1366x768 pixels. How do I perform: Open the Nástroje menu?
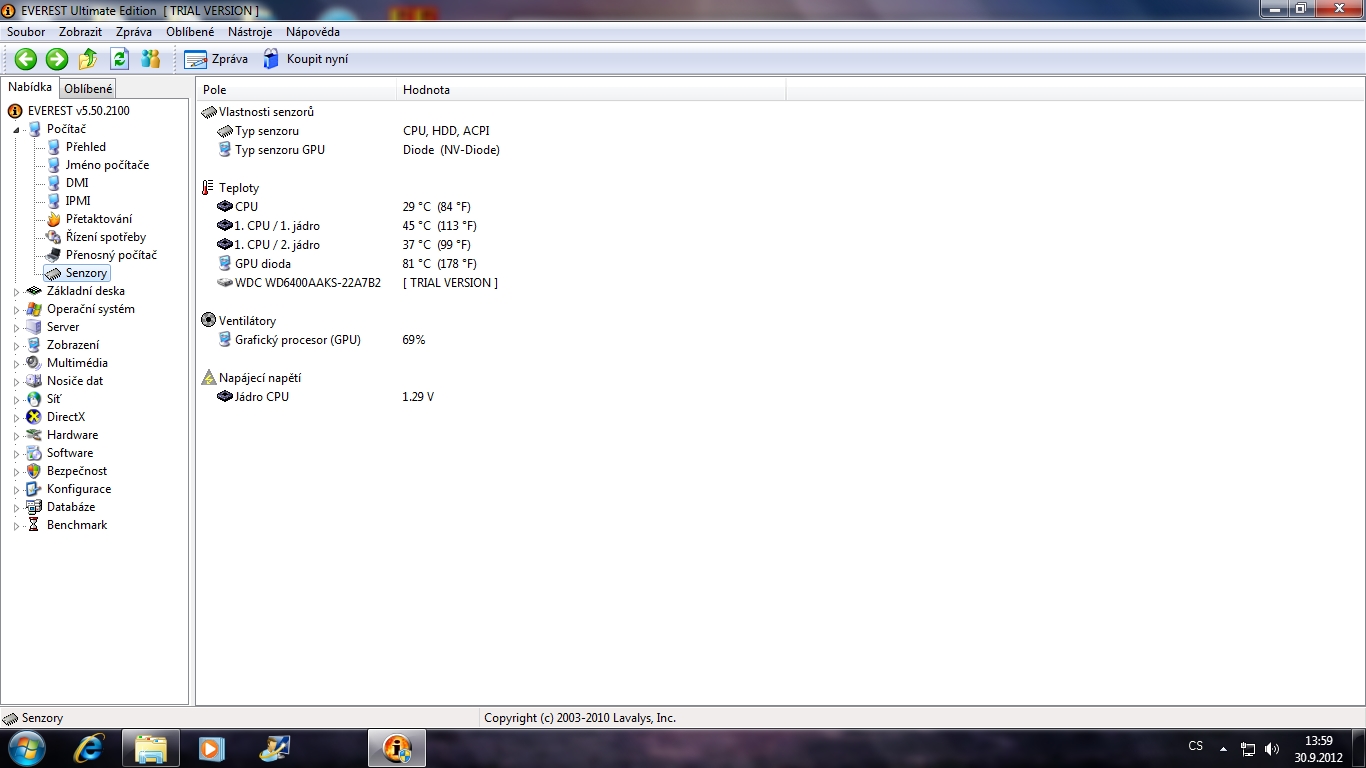pos(250,32)
